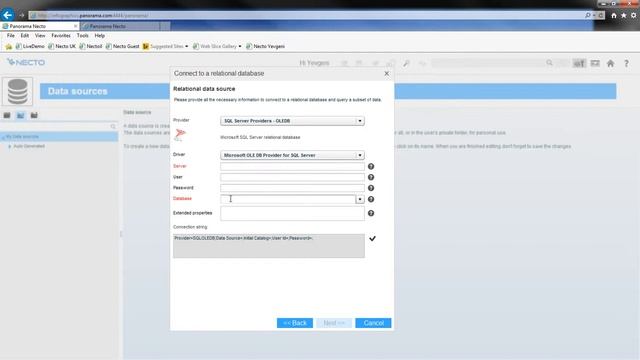Click in the Server input field
Viewport: 640px width, 360px height.
292,166
